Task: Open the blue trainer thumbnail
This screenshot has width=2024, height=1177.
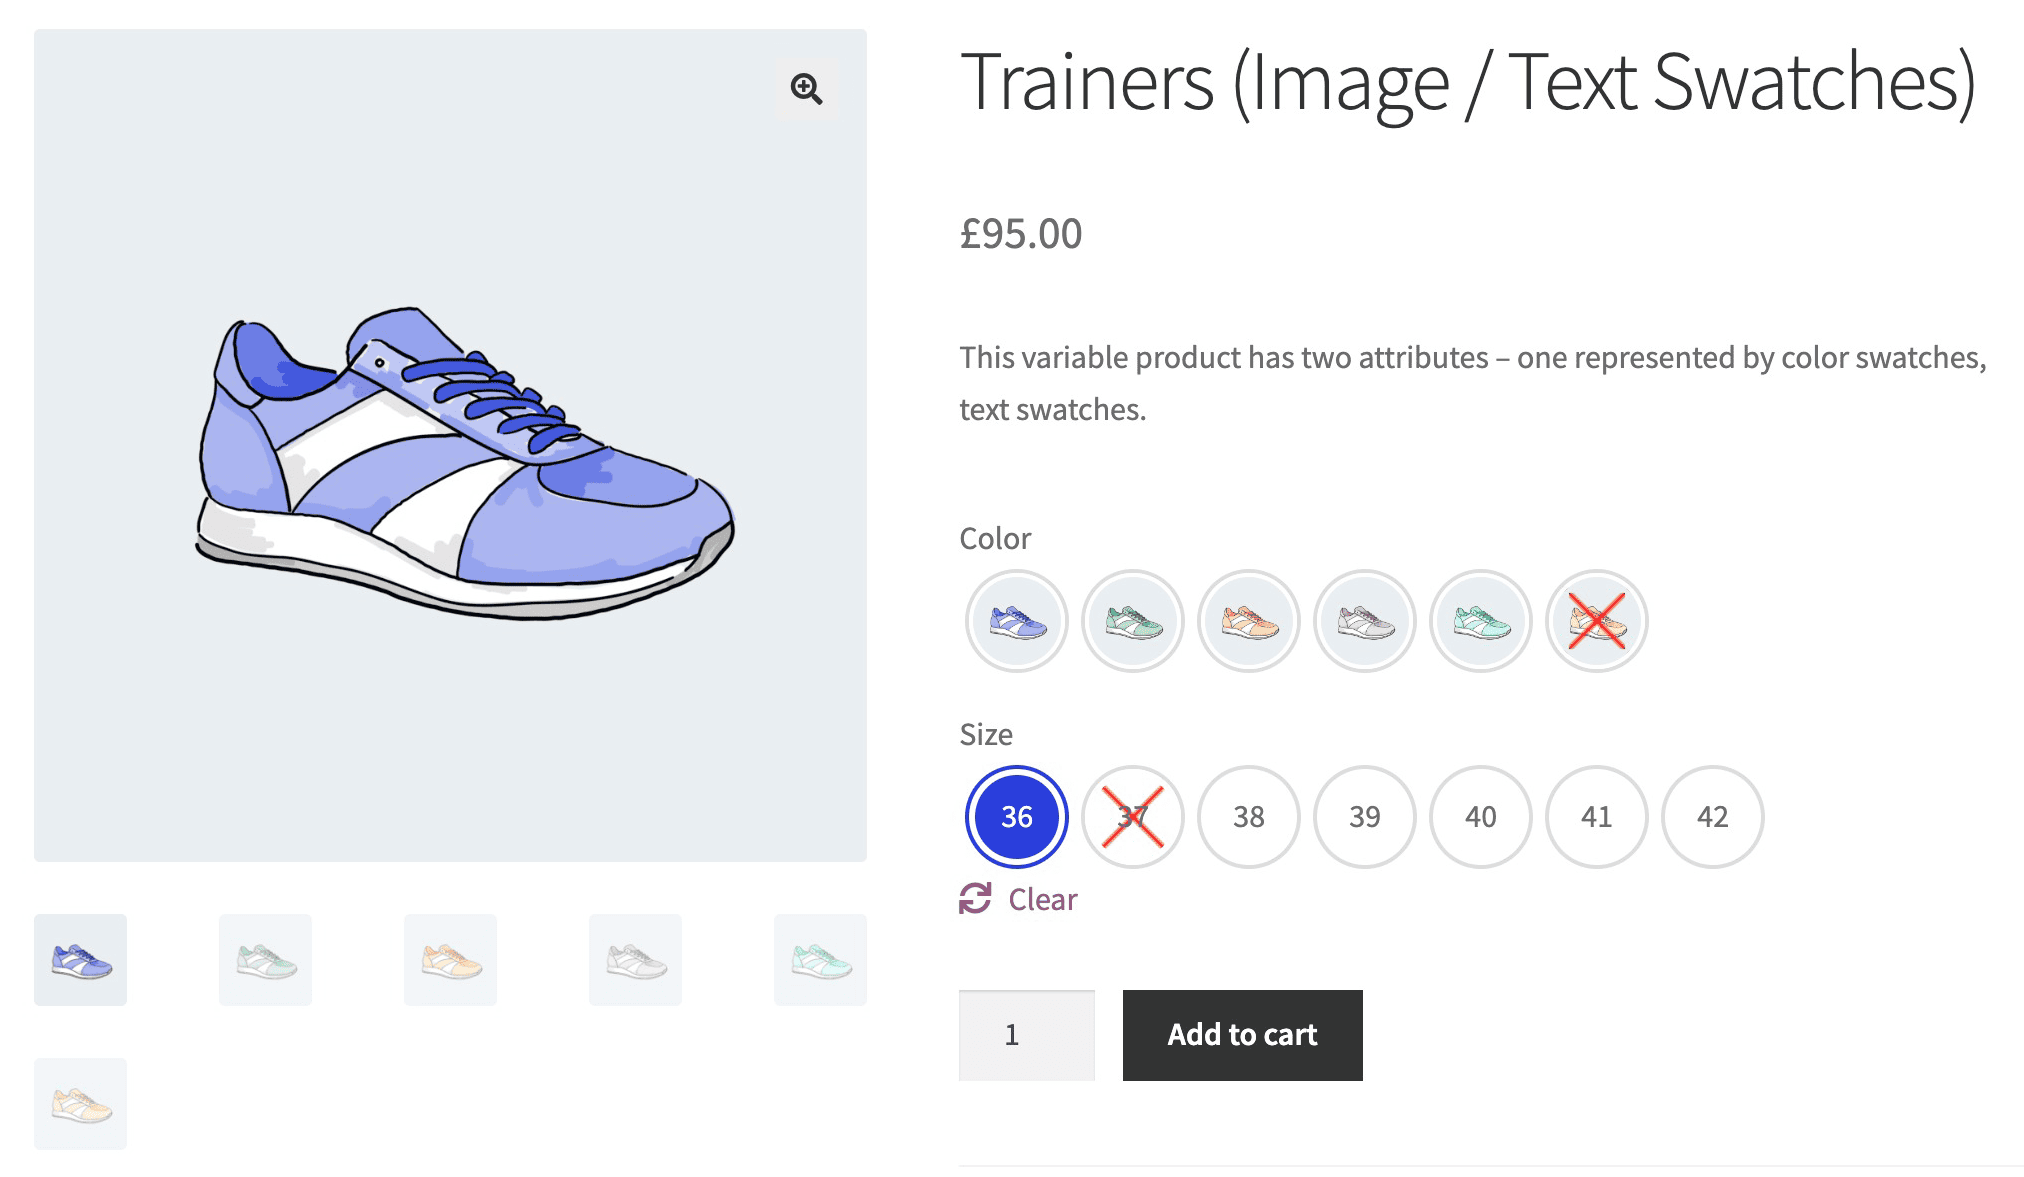Action: [x=80, y=959]
